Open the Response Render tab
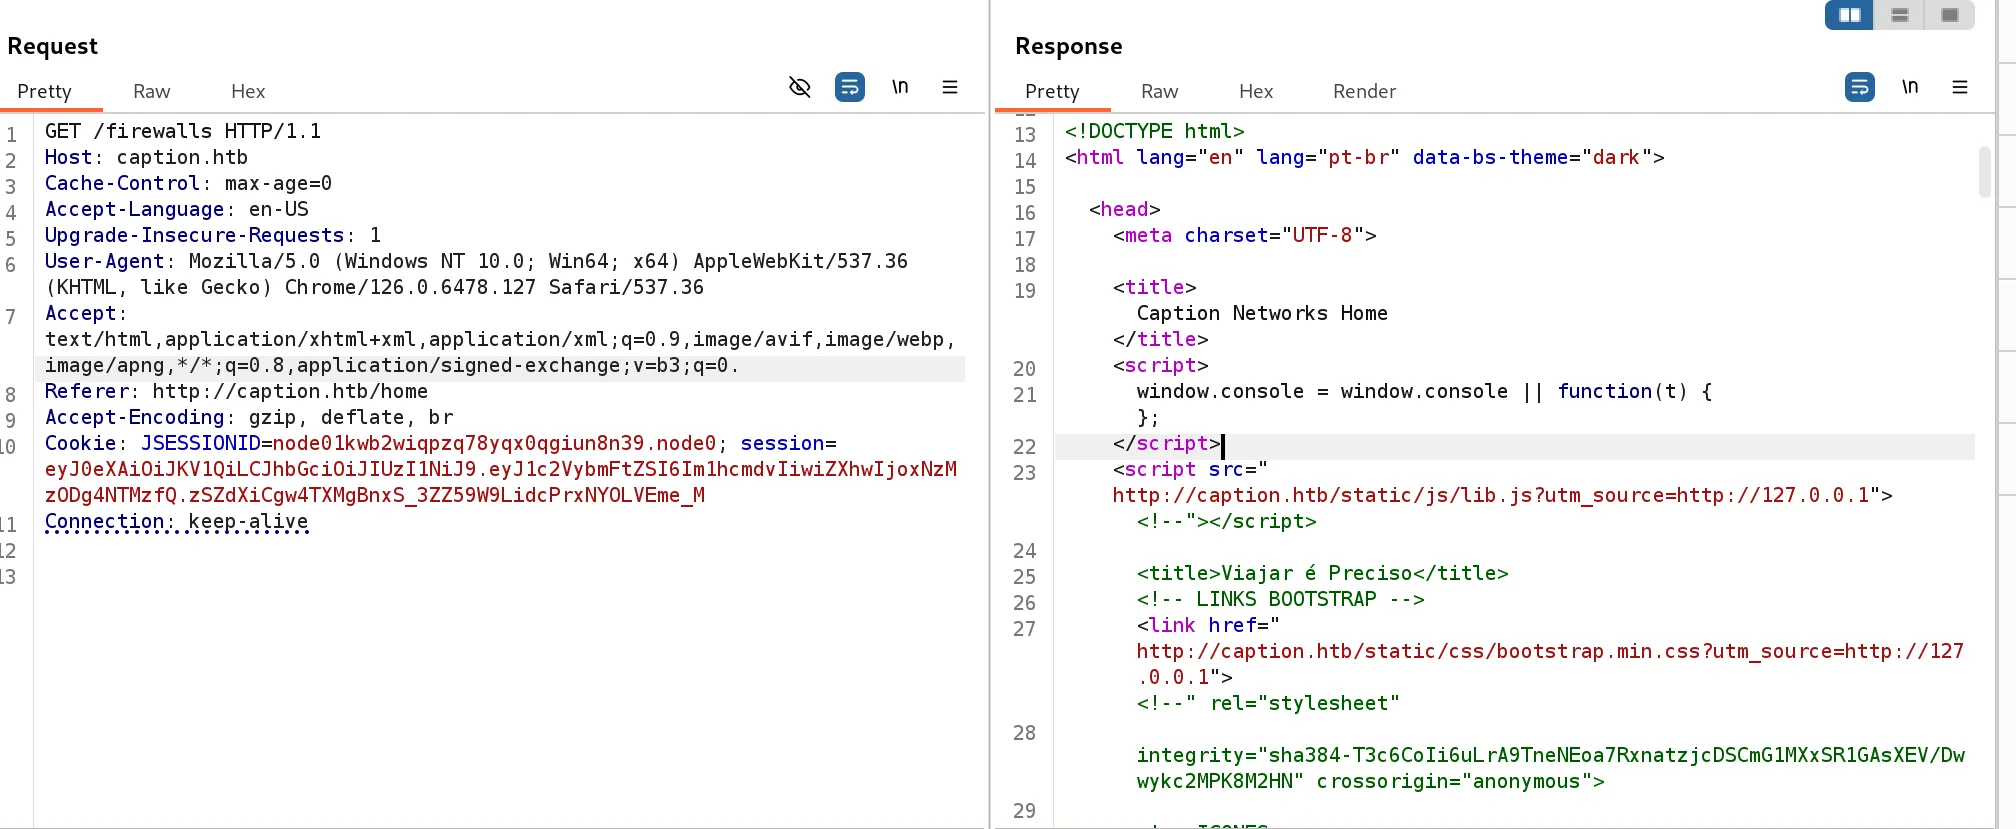The height and width of the screenshot is (829, 2016). [1364, 91]
